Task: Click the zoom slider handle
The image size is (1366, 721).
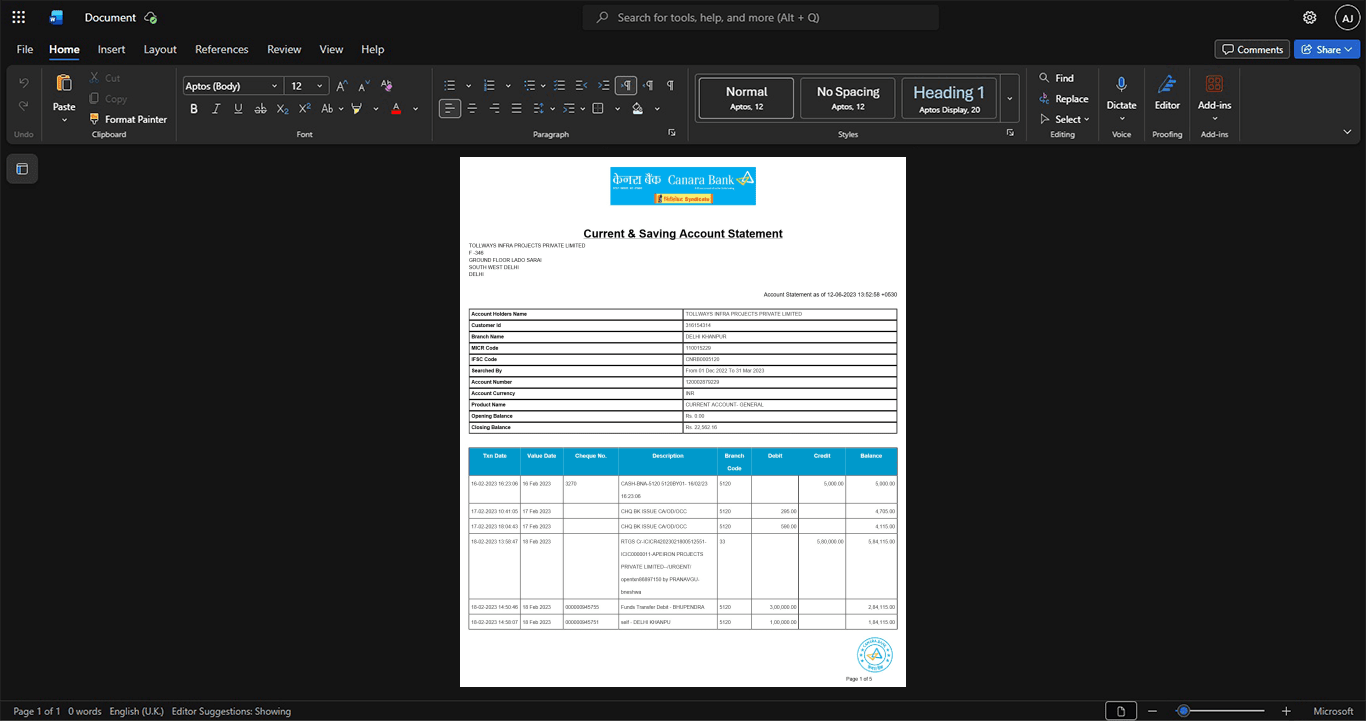Action: (1183, 711)
